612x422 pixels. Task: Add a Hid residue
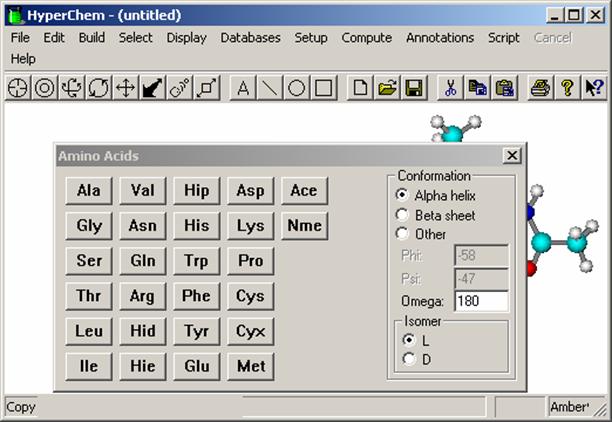tap(143, 331)
